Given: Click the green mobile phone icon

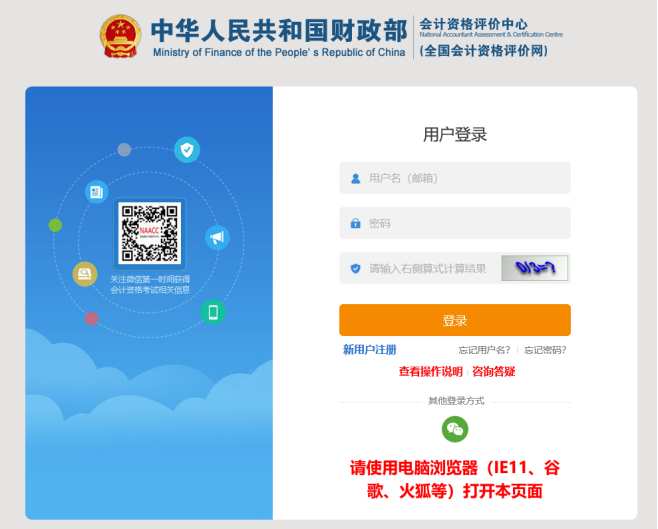Looking at the screenshot, I should tap(213, 312).
